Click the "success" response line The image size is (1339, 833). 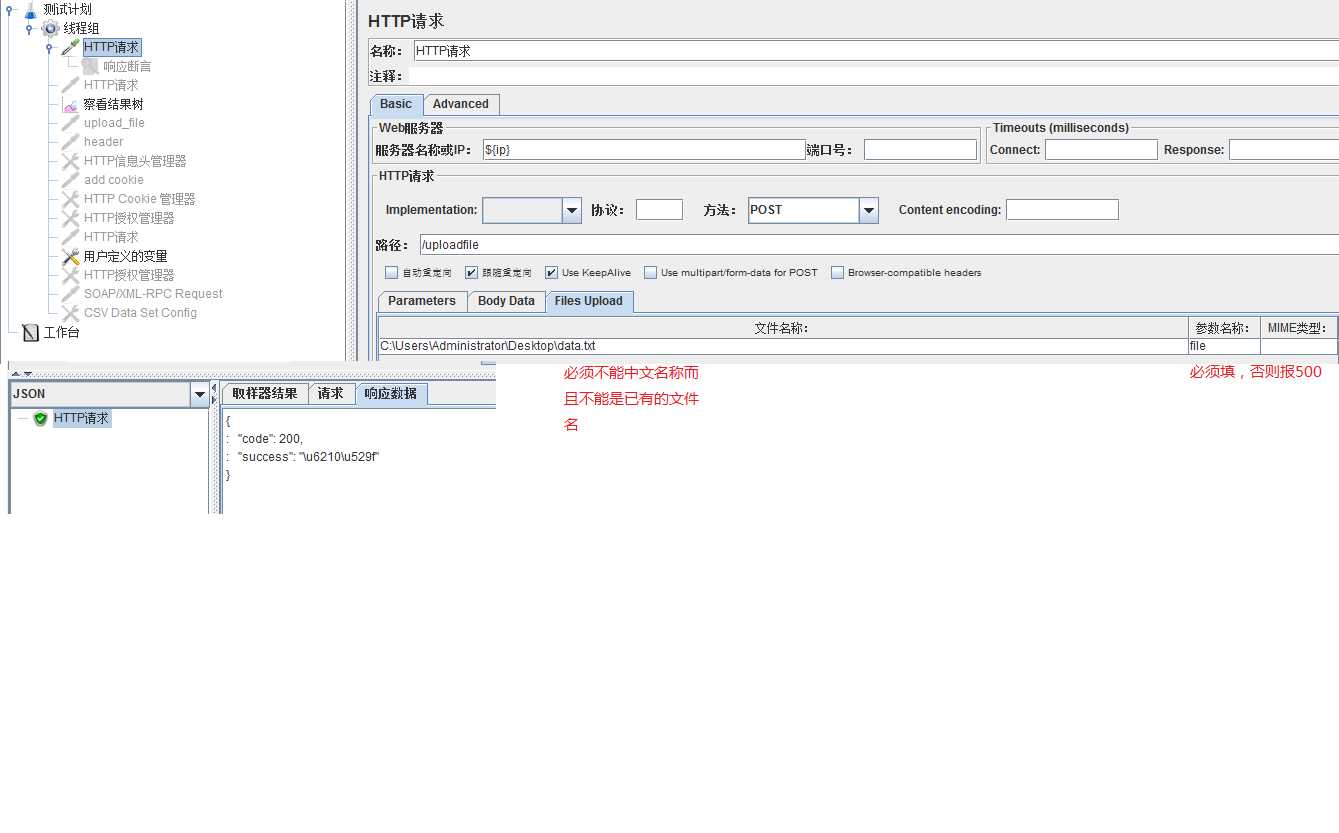(308, 457)
